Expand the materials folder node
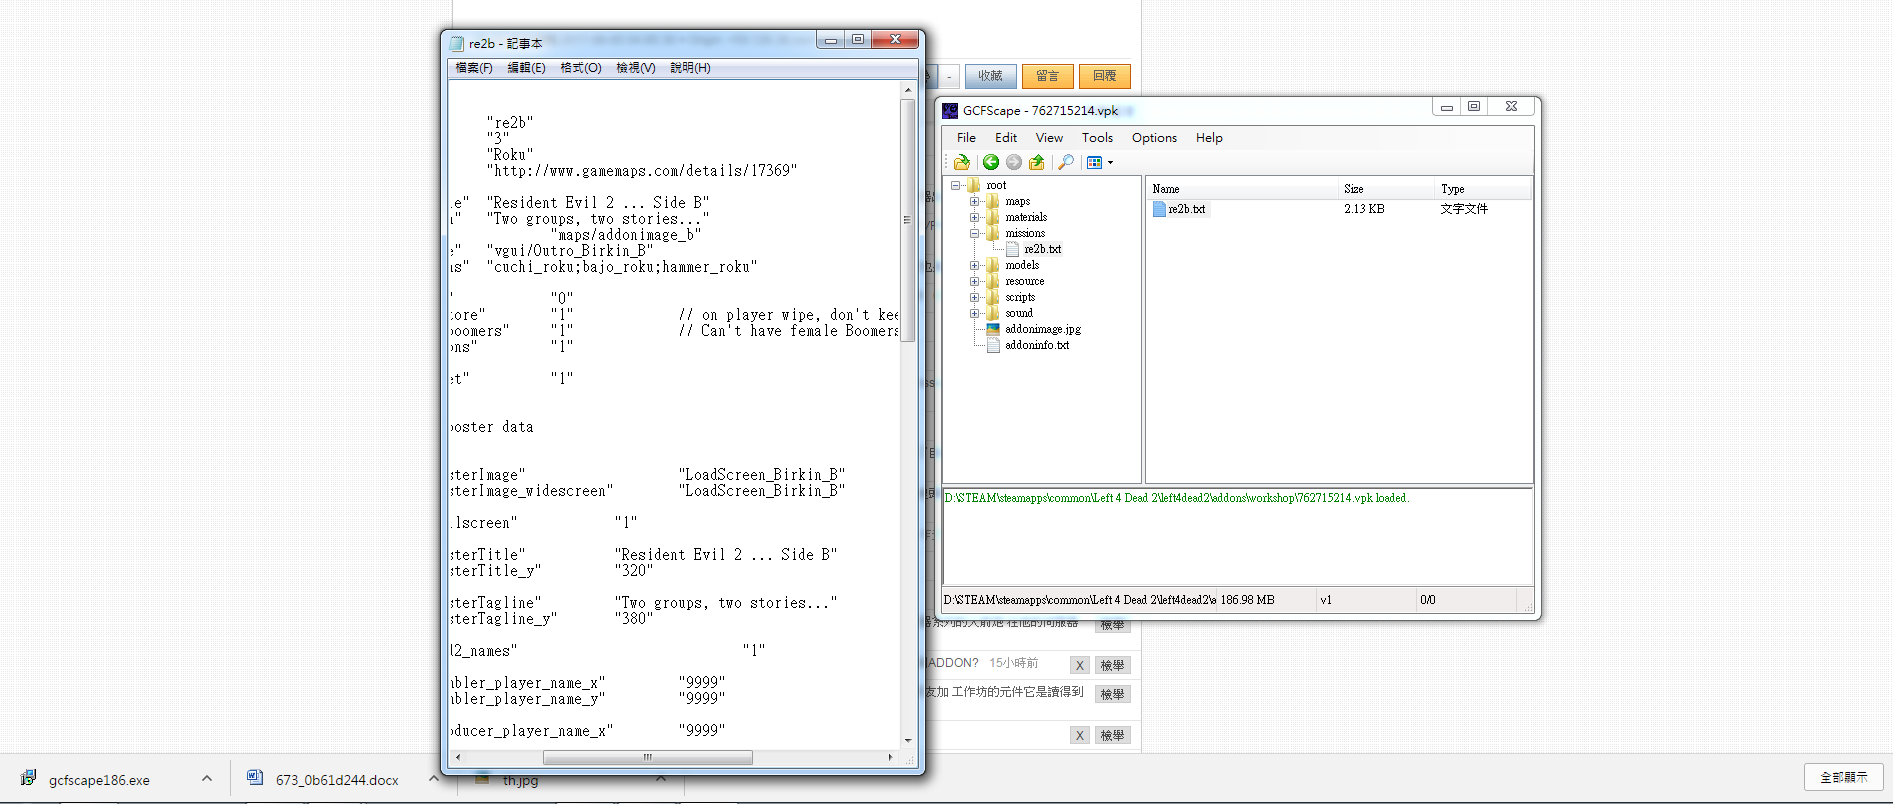 coord(974,217)
